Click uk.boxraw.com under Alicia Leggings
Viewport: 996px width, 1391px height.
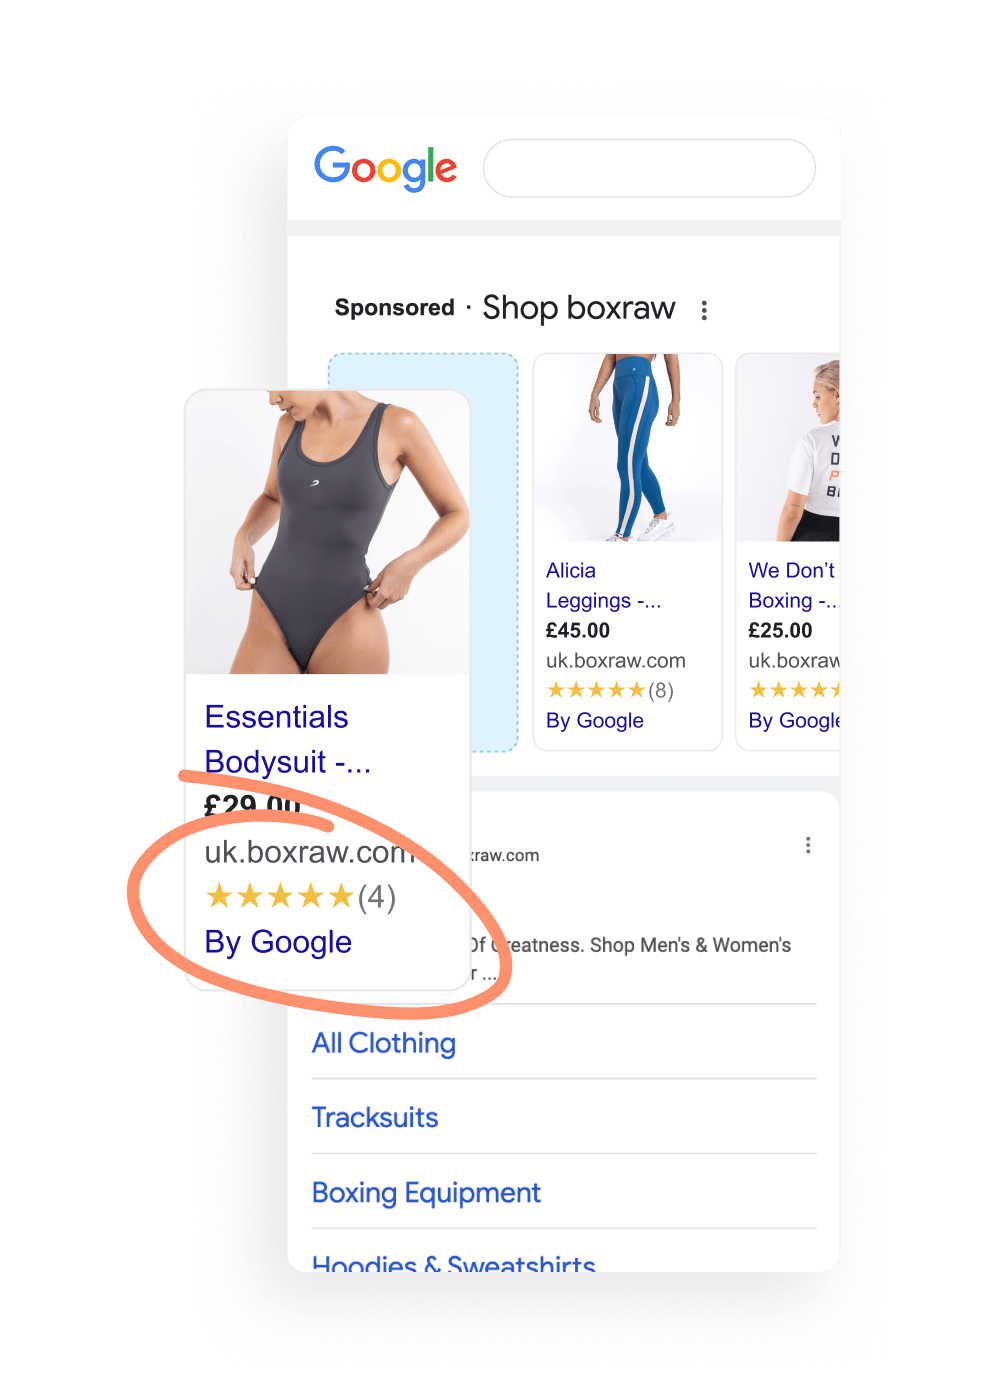[616, 661]
